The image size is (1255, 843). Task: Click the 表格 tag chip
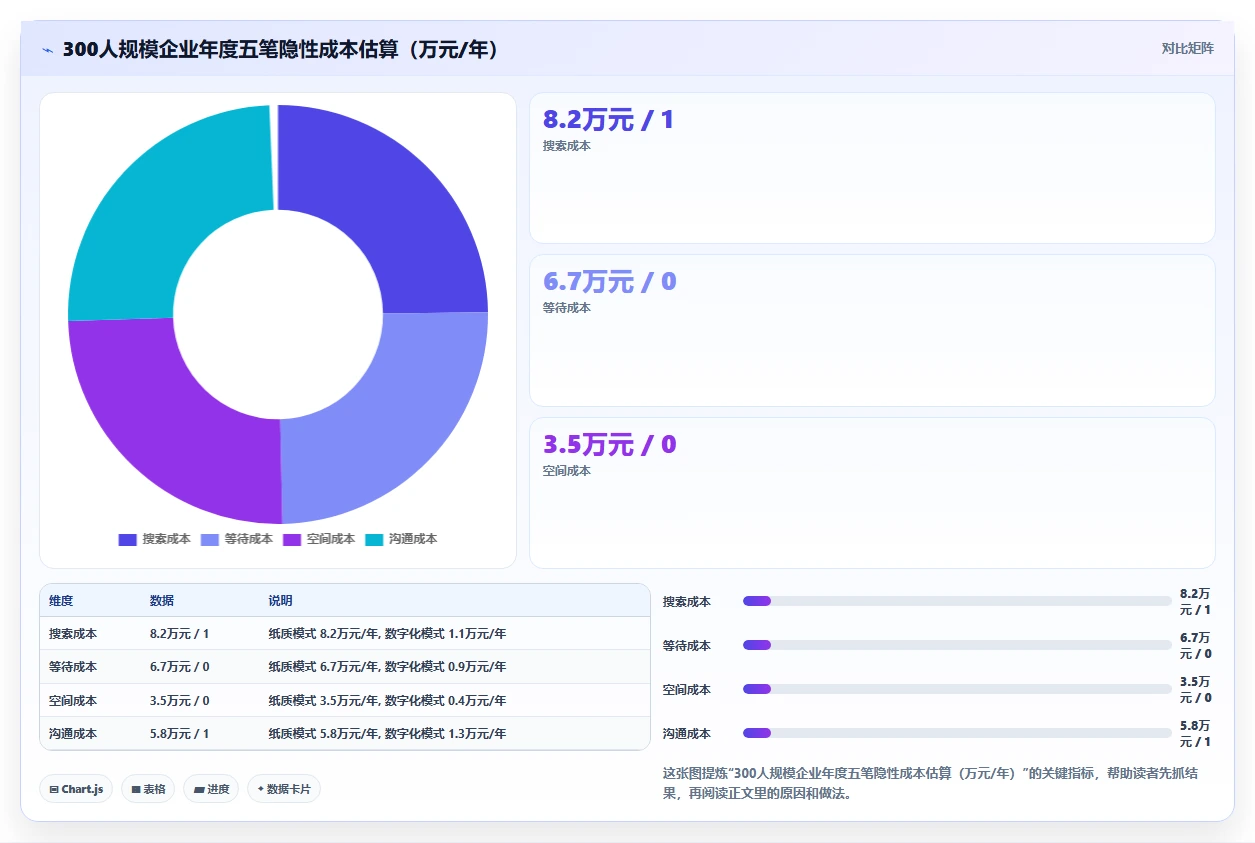[148, 789]
